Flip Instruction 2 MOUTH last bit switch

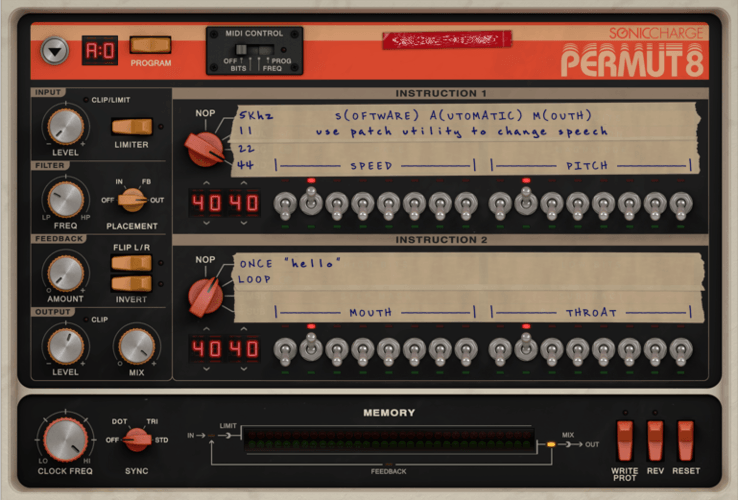466,351
